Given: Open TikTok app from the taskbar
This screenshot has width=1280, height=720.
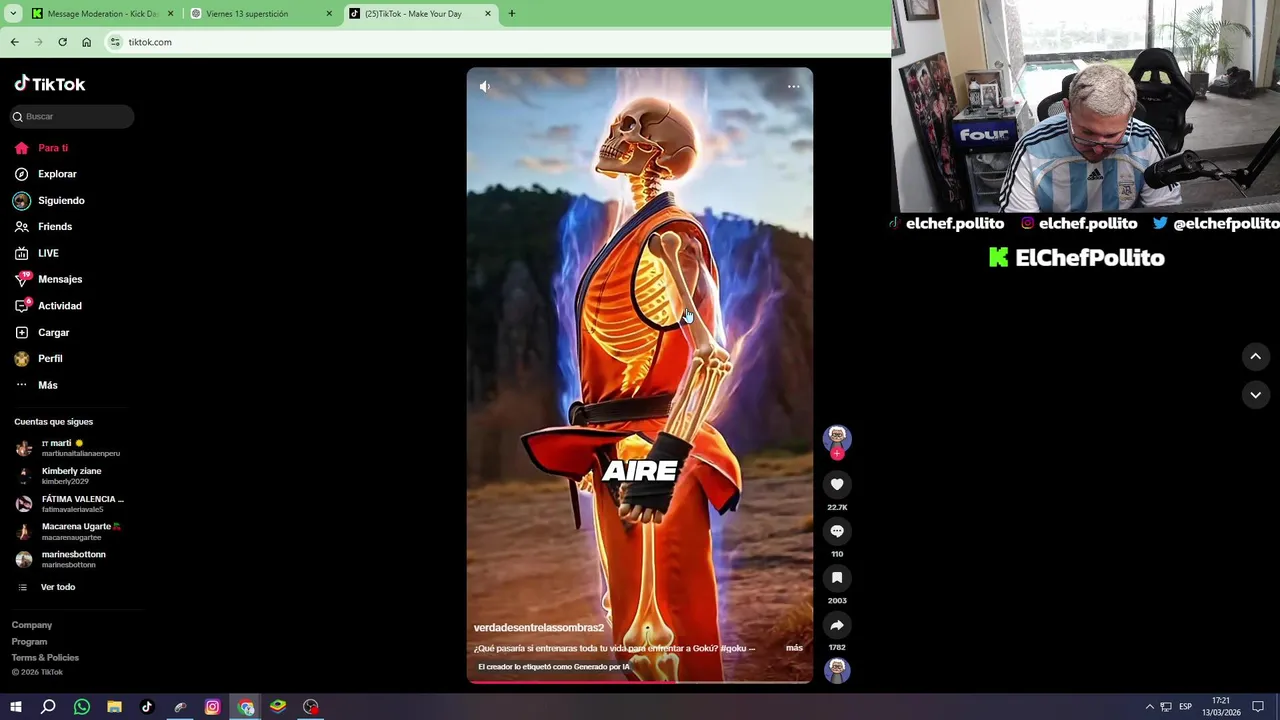Looking at the screenshot, I should pos(147,707).
